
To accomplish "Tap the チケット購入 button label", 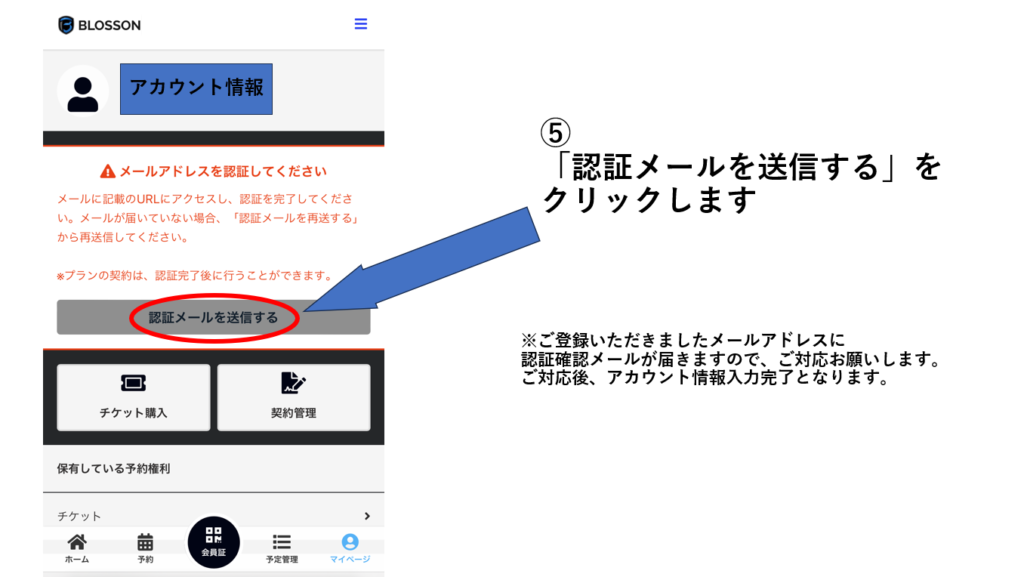I will [x=133, y=413].
